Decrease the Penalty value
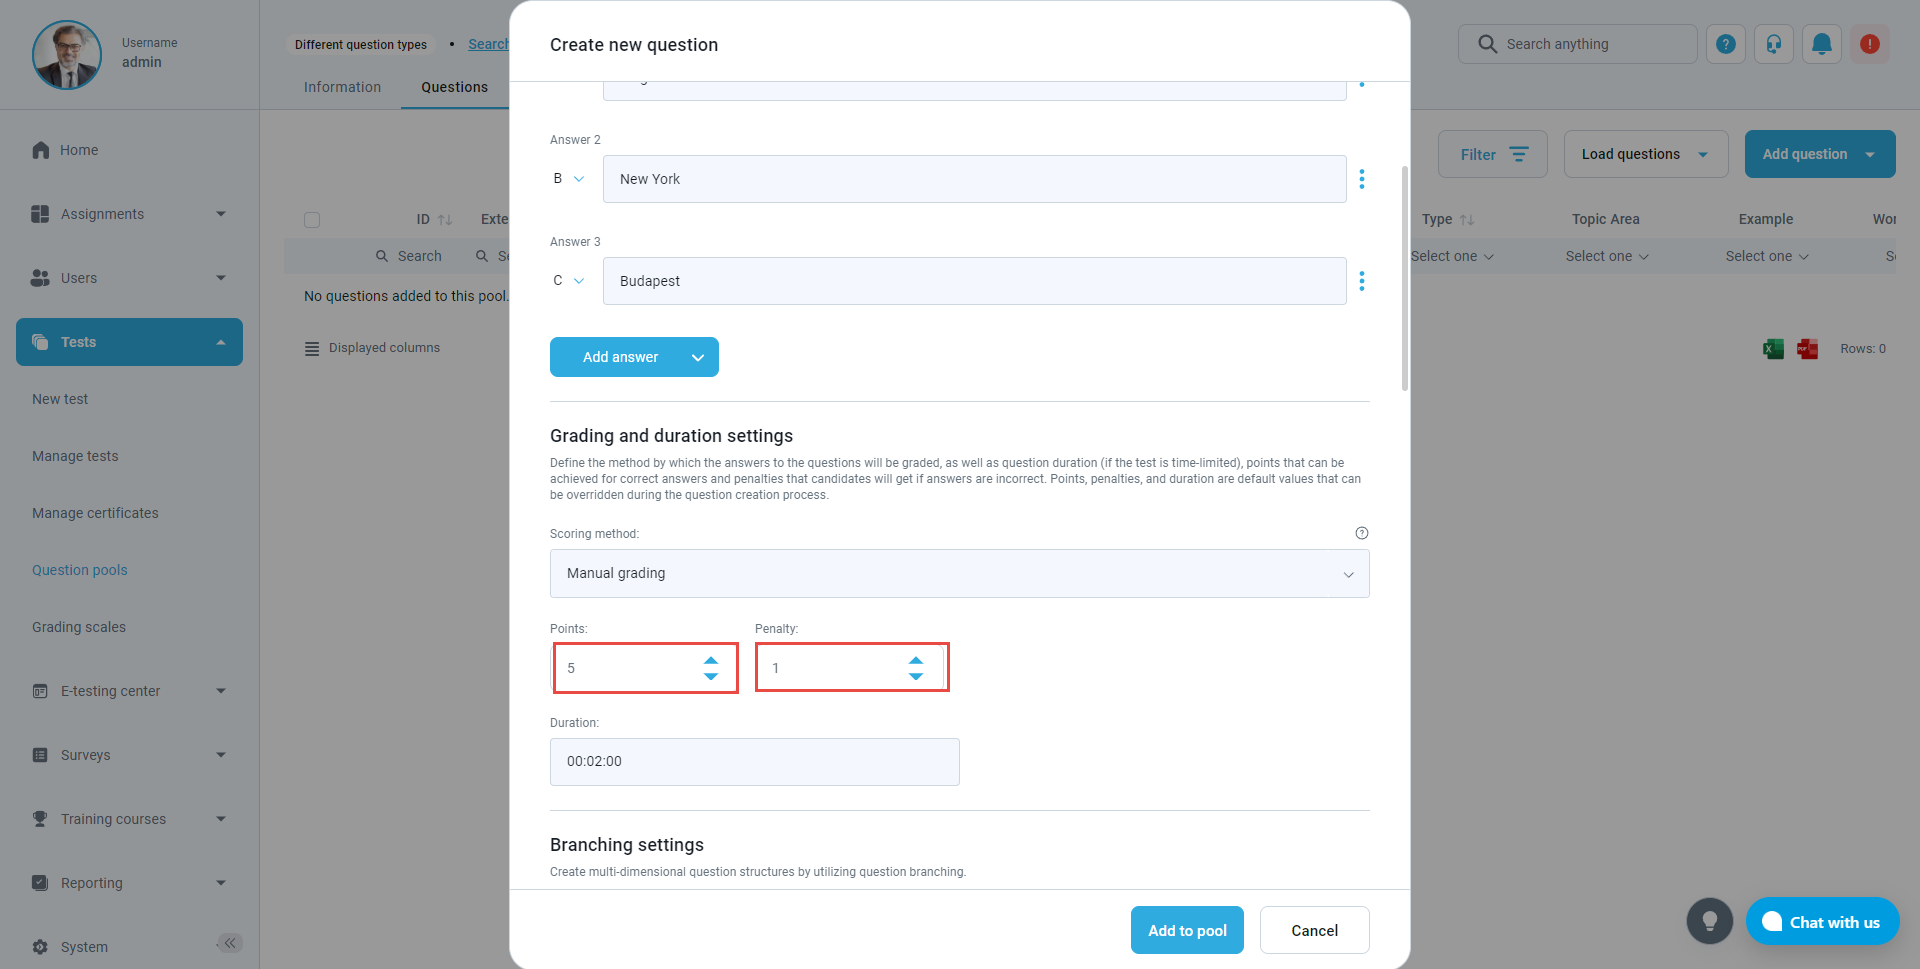Image resolution: width=1920 pixels, height=969 pixels. (x=916, y=677)
